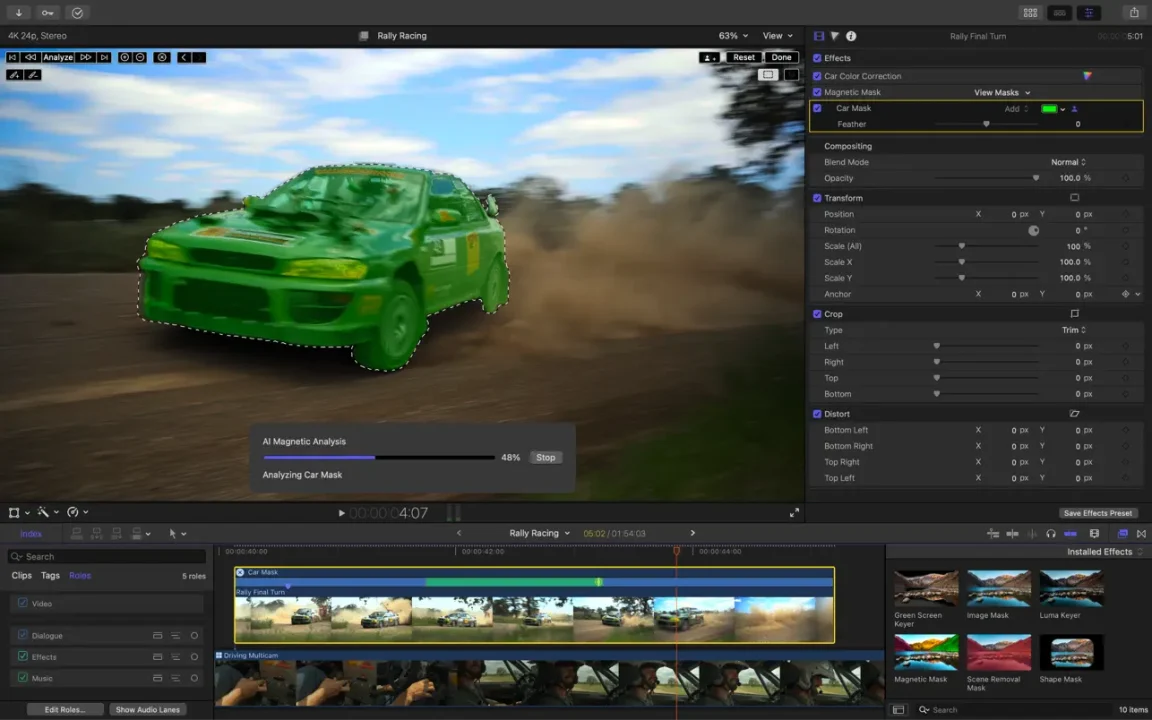Play the viewer clip
The image size is (1152, 720).
pyautogui.click(x=342, y=513)
